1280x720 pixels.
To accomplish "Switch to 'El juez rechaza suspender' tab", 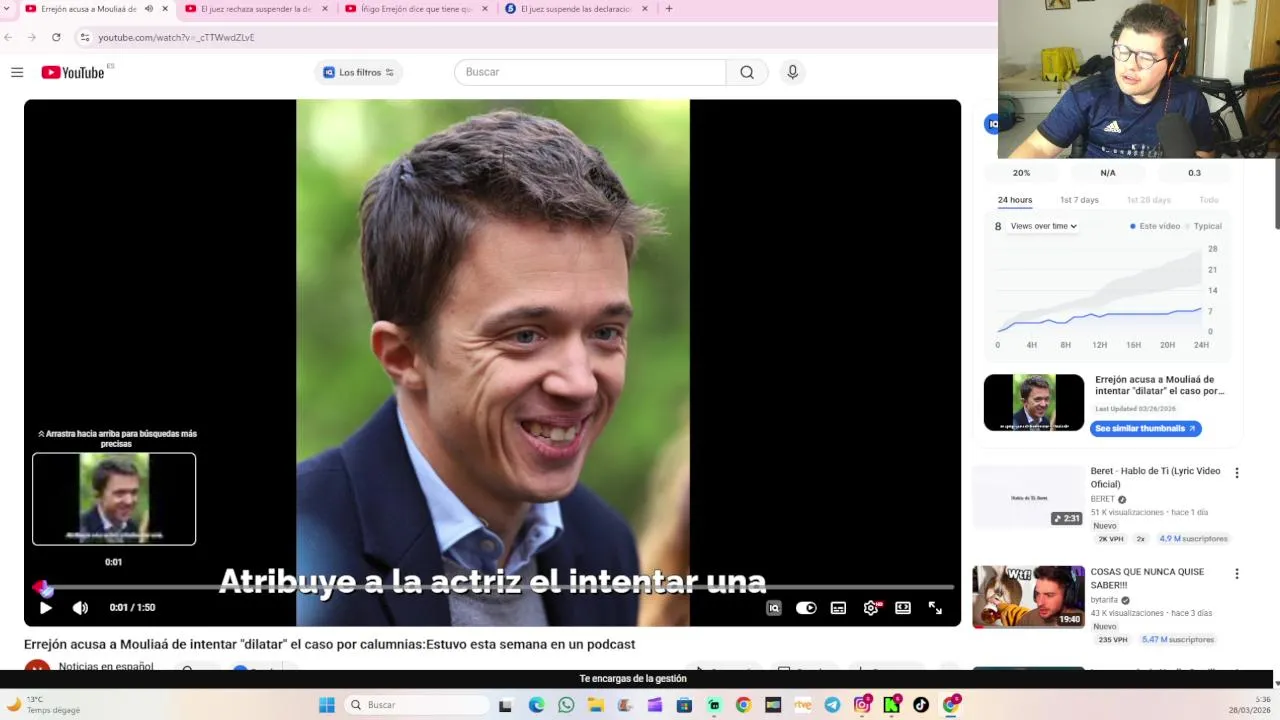I will point(256,9).
